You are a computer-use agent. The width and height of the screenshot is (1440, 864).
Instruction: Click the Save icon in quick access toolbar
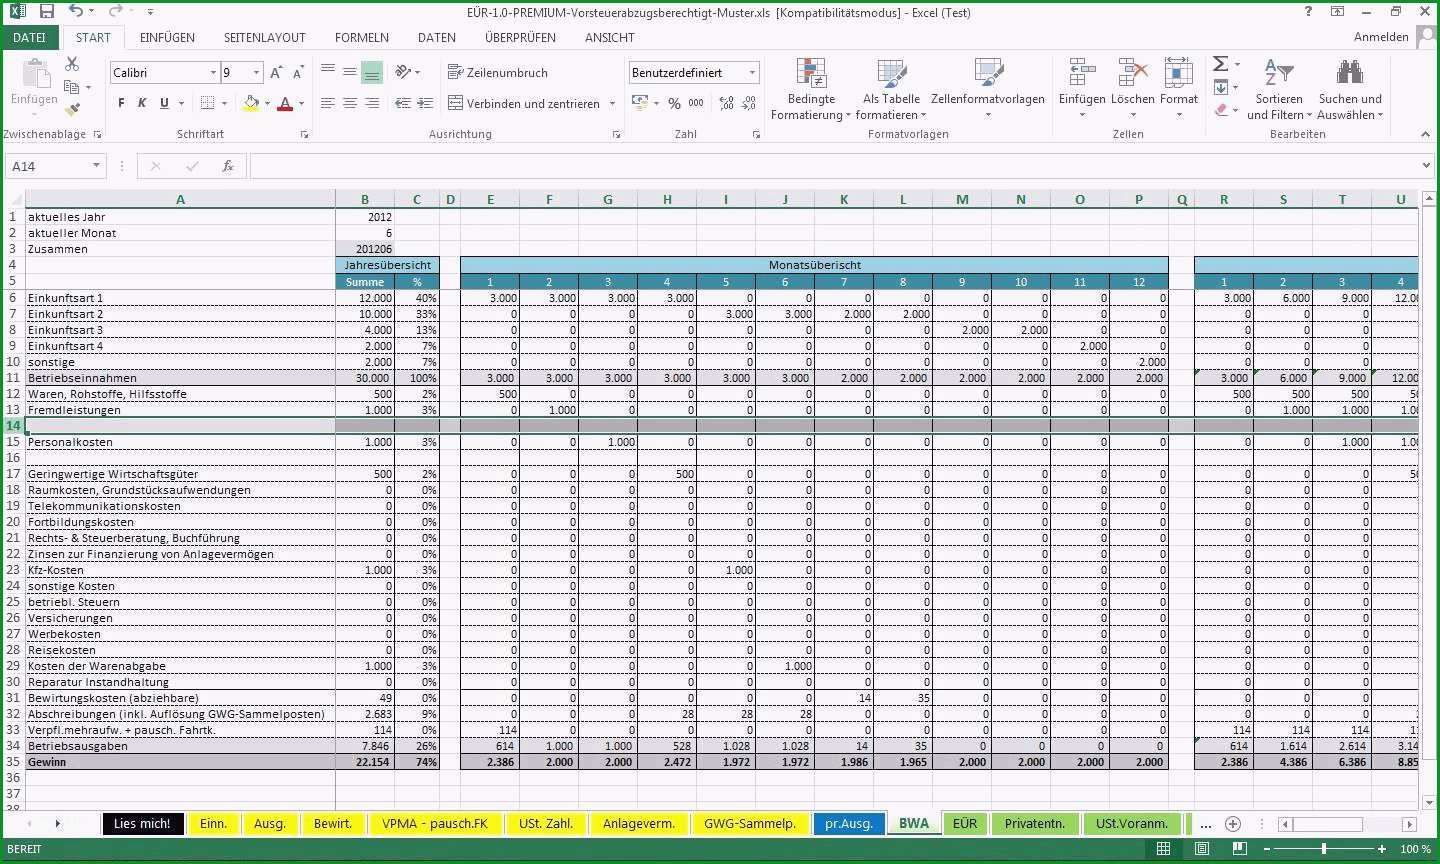(46, 12)
